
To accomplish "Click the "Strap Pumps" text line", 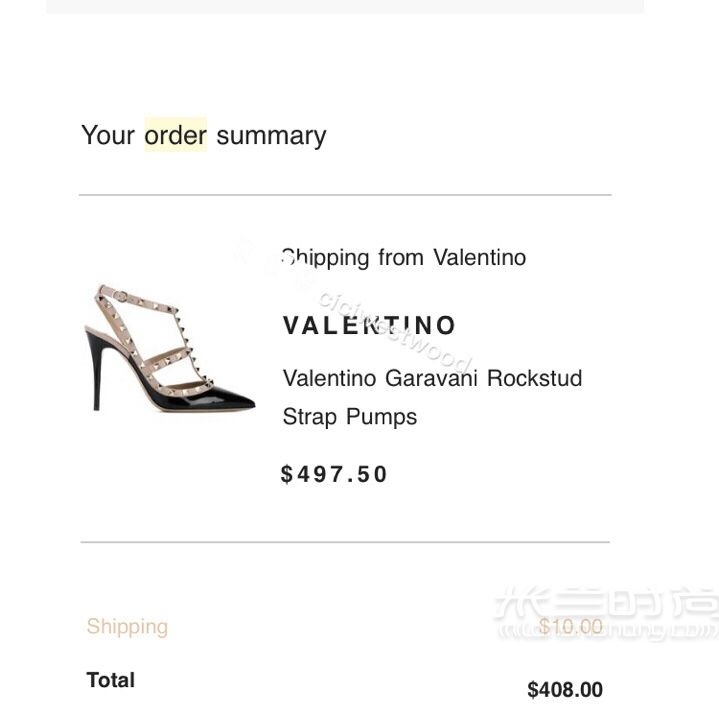I will pyautogui.click(x=349, y=417).
